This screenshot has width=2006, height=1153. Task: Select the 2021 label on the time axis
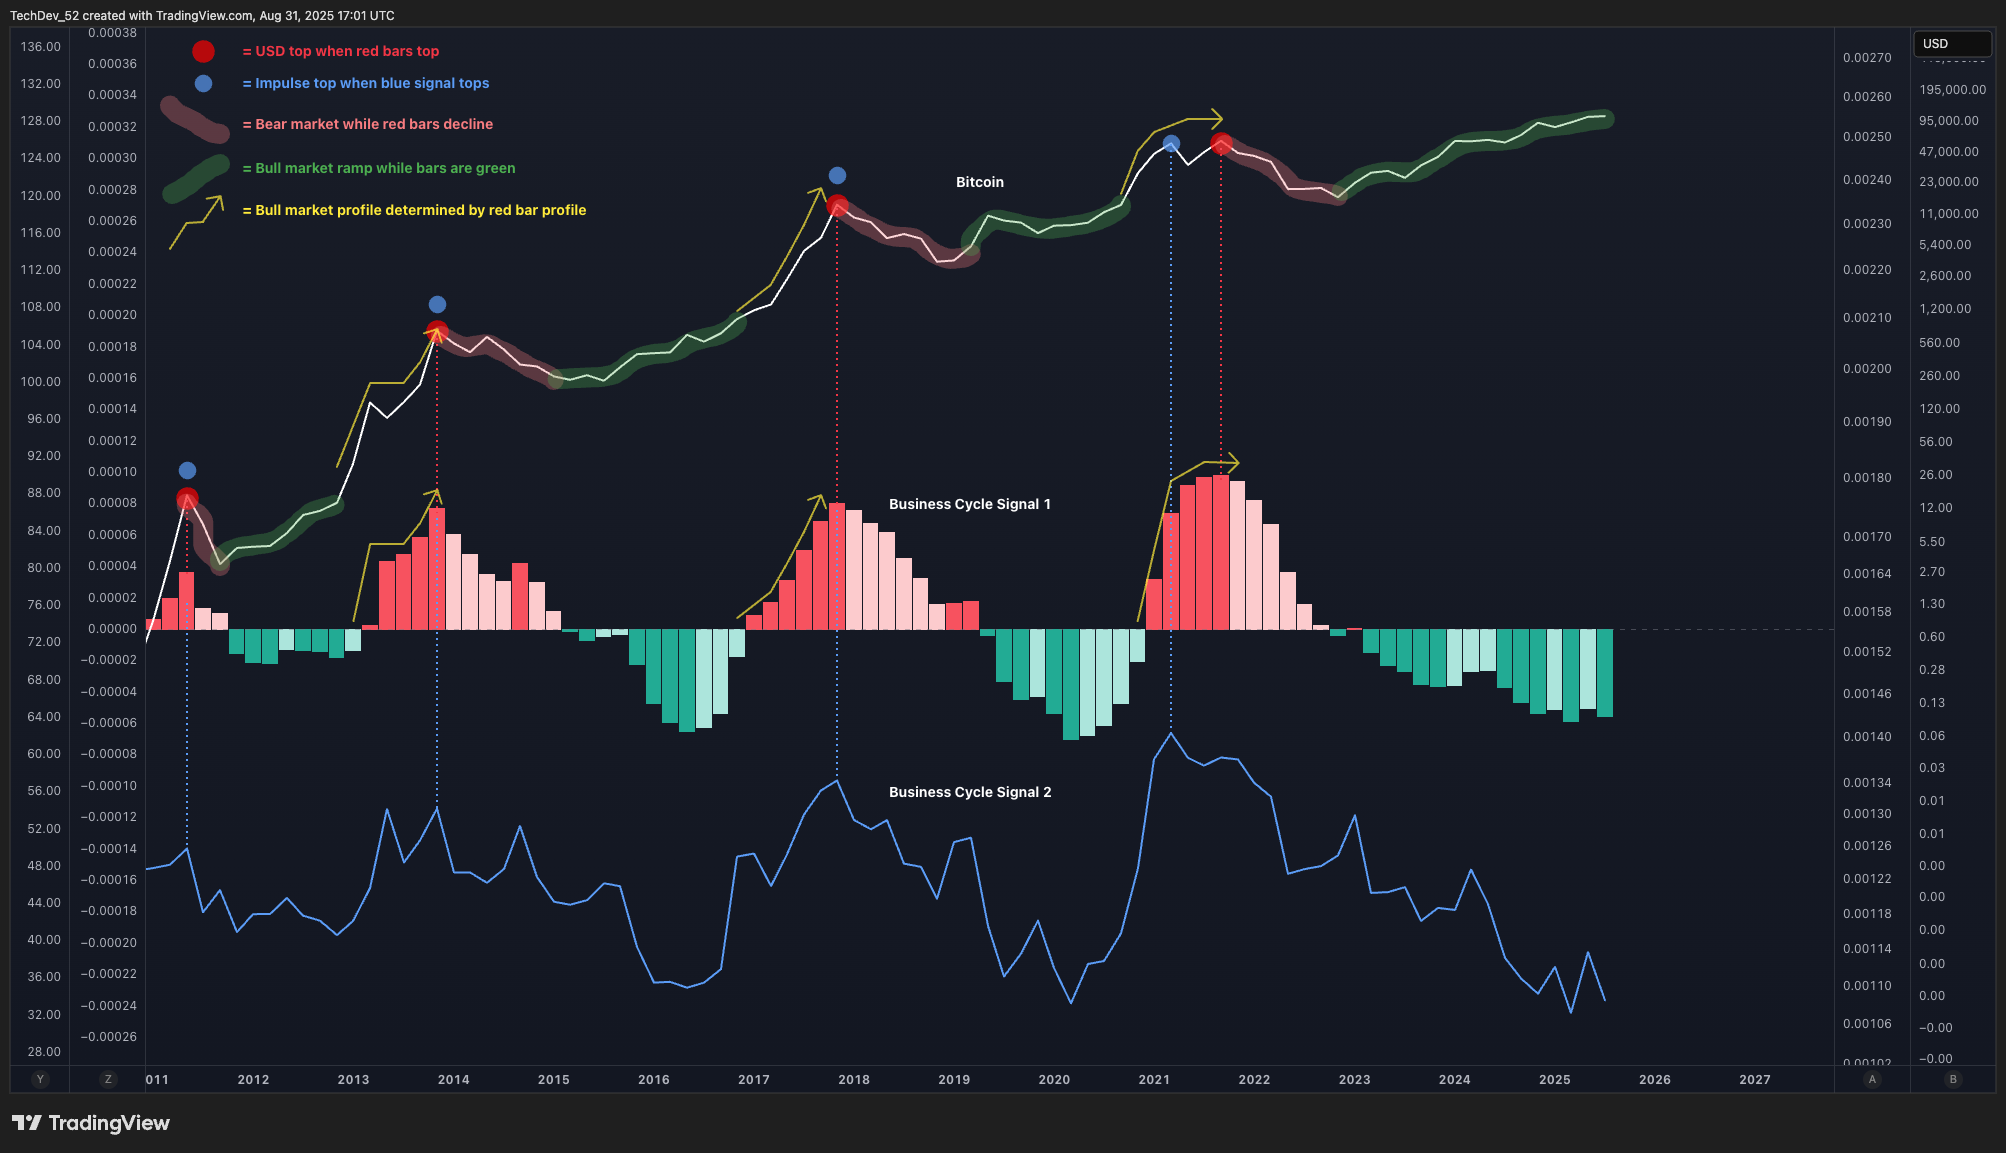1153,1079
